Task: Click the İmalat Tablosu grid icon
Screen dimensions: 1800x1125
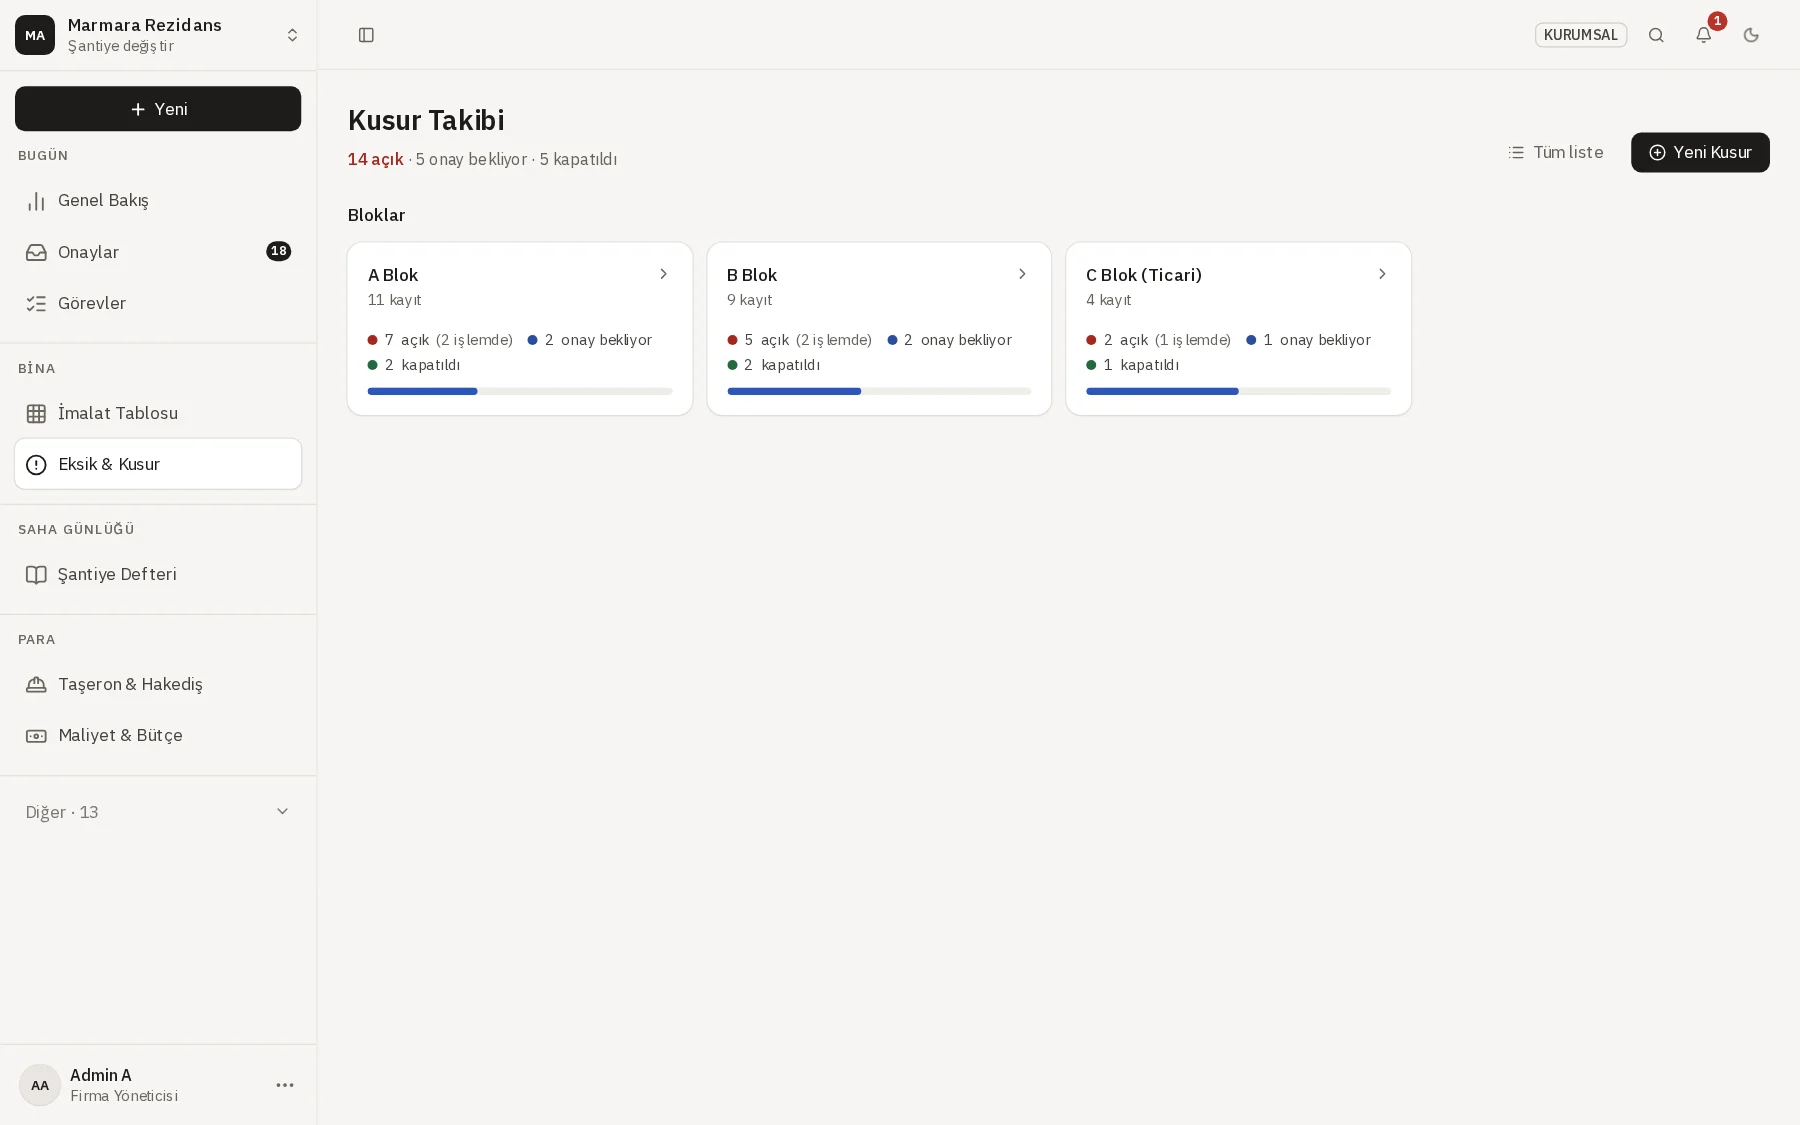Action: click(36, 413)
